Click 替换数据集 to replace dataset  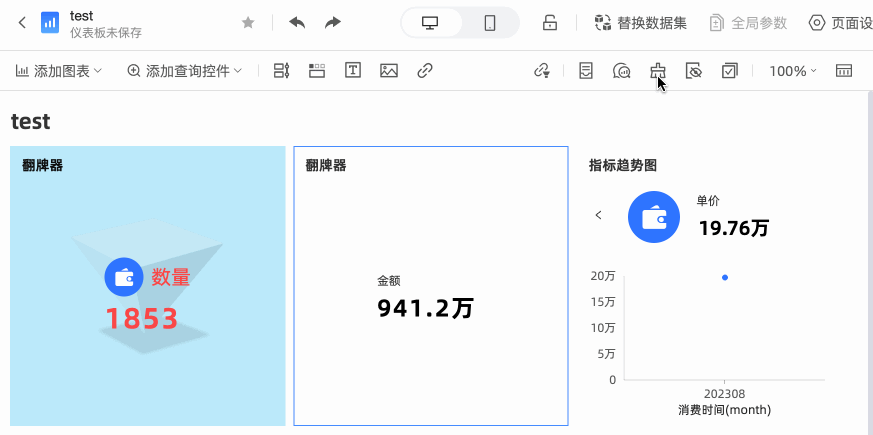642,23
